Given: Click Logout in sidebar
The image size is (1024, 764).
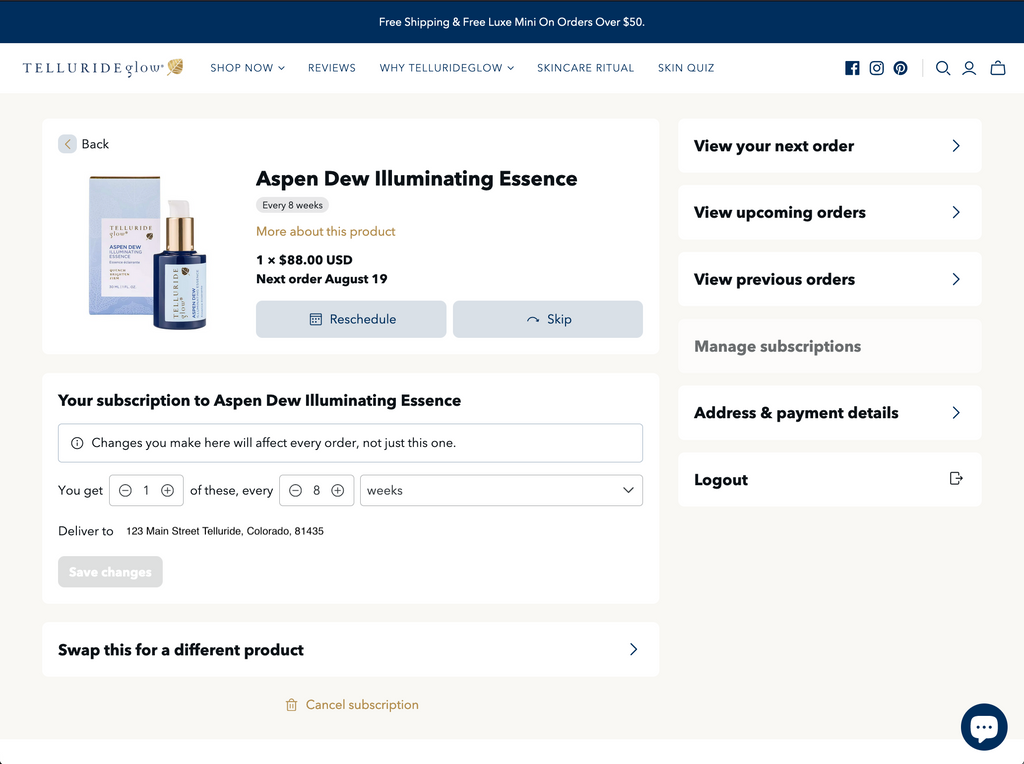Looking at the screenshot, I should point(829,479).
